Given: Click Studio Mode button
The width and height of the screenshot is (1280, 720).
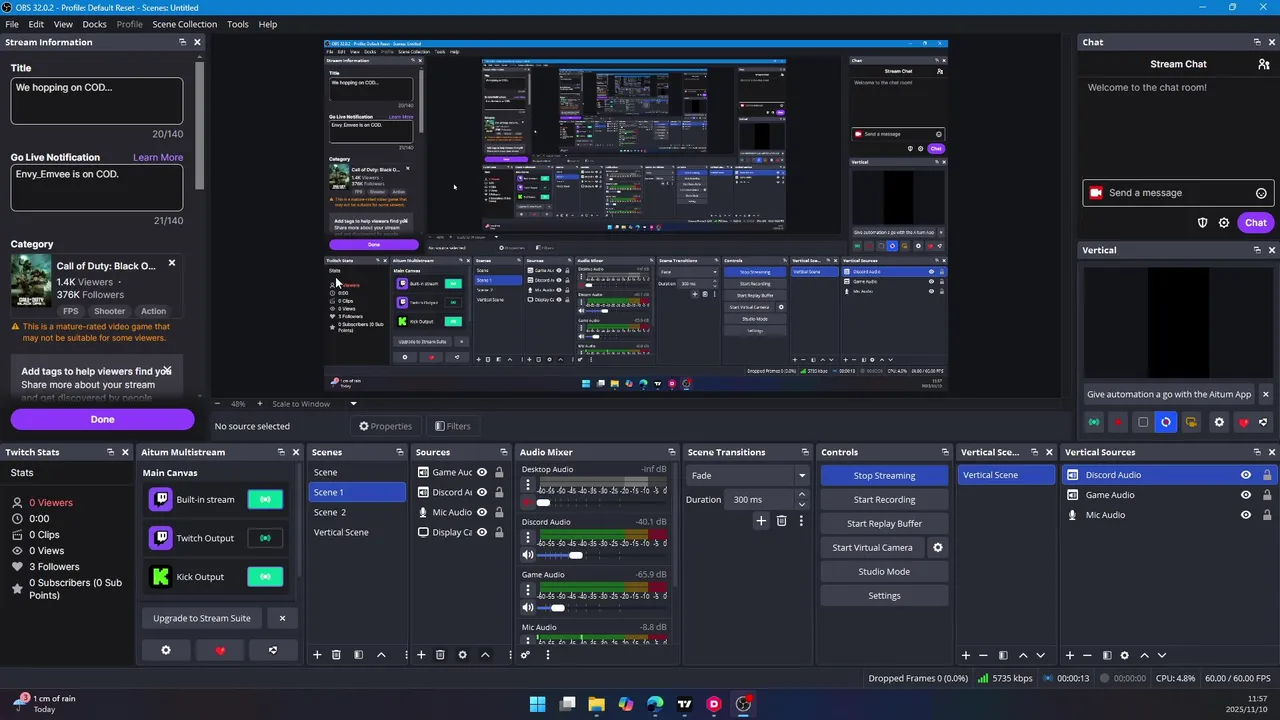Looking at the screenshot, I should click(884, 572).
